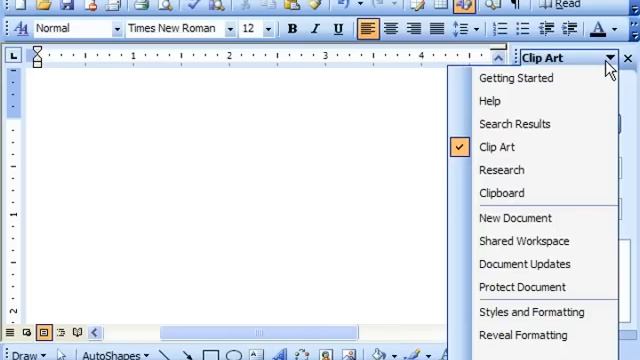Click the horizontal scrollbar thumb

click(x=259, y=333)
